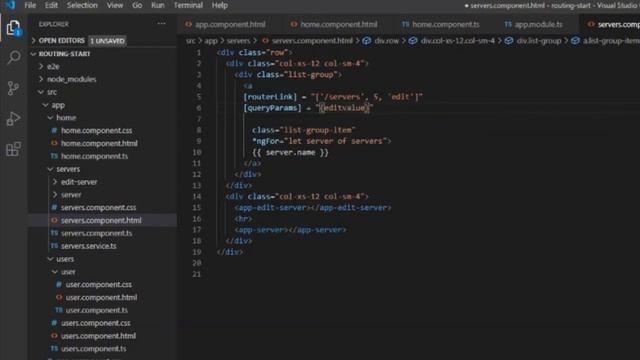Open home.component.html in explorer tree
Screen dimensions: 640x360
tap(99, 143)
